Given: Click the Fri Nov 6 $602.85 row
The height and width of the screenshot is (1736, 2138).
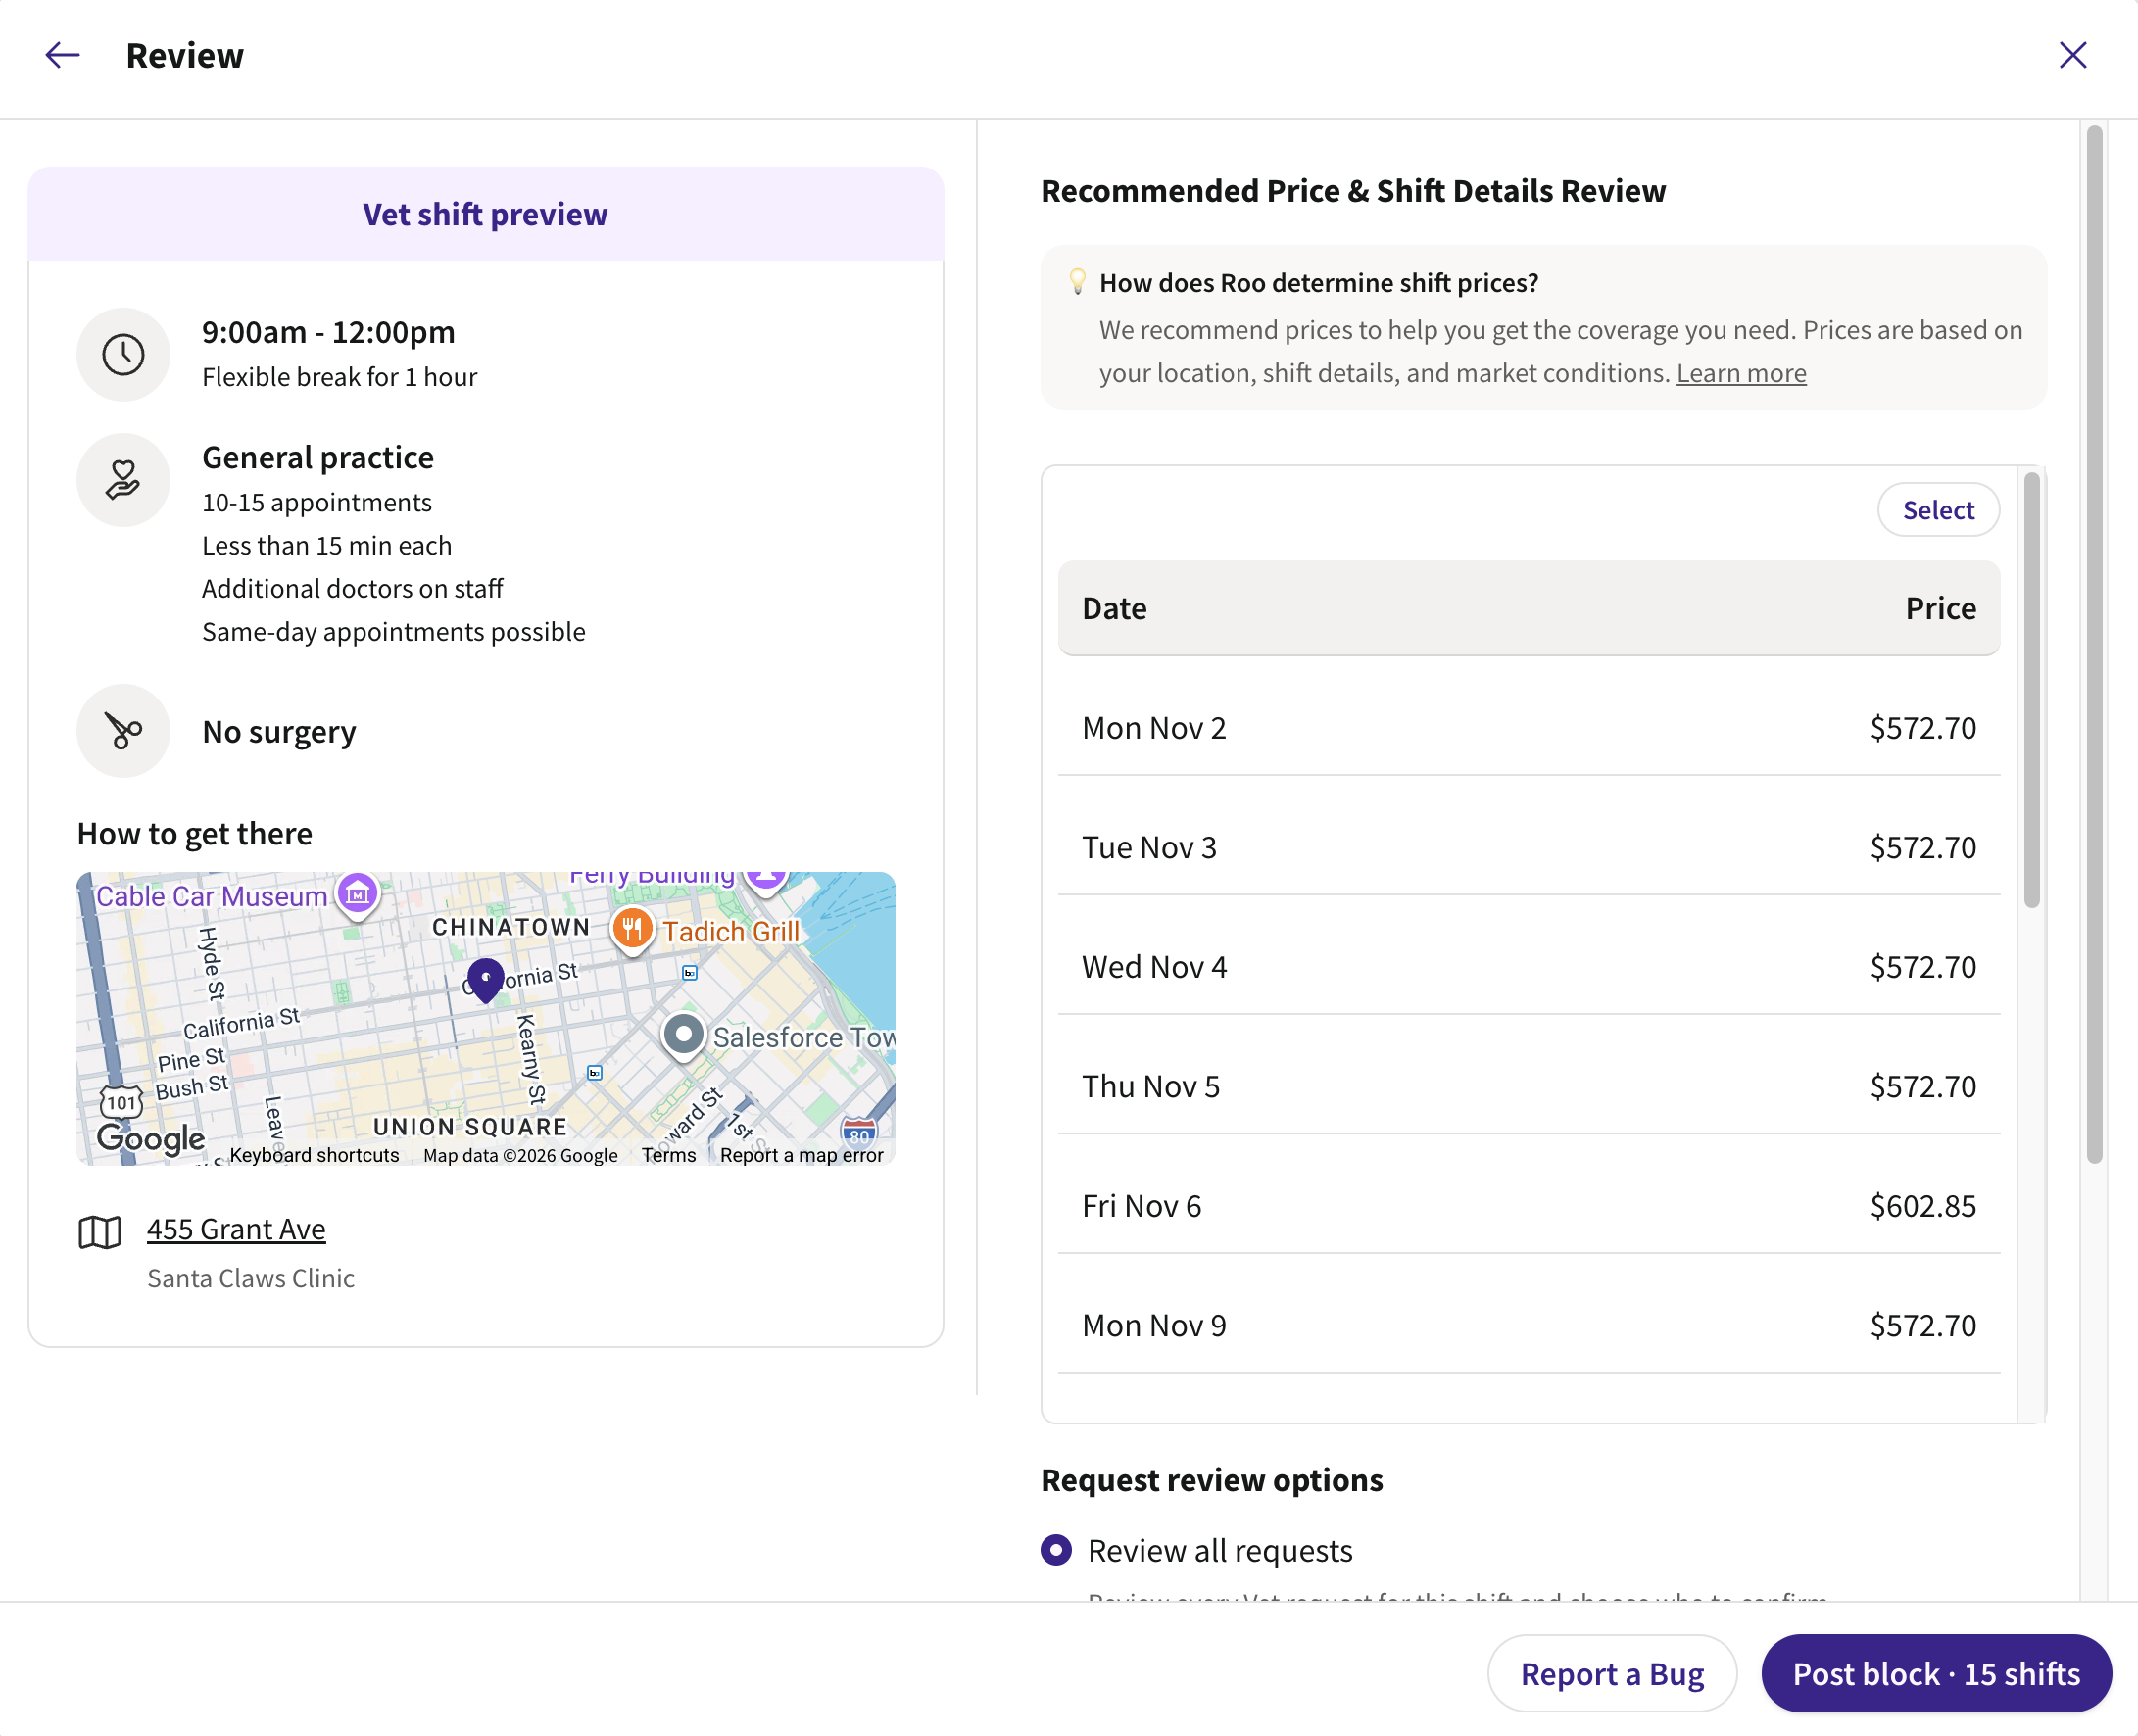Looking at the screenshot, I should tap(1529, 1206).
